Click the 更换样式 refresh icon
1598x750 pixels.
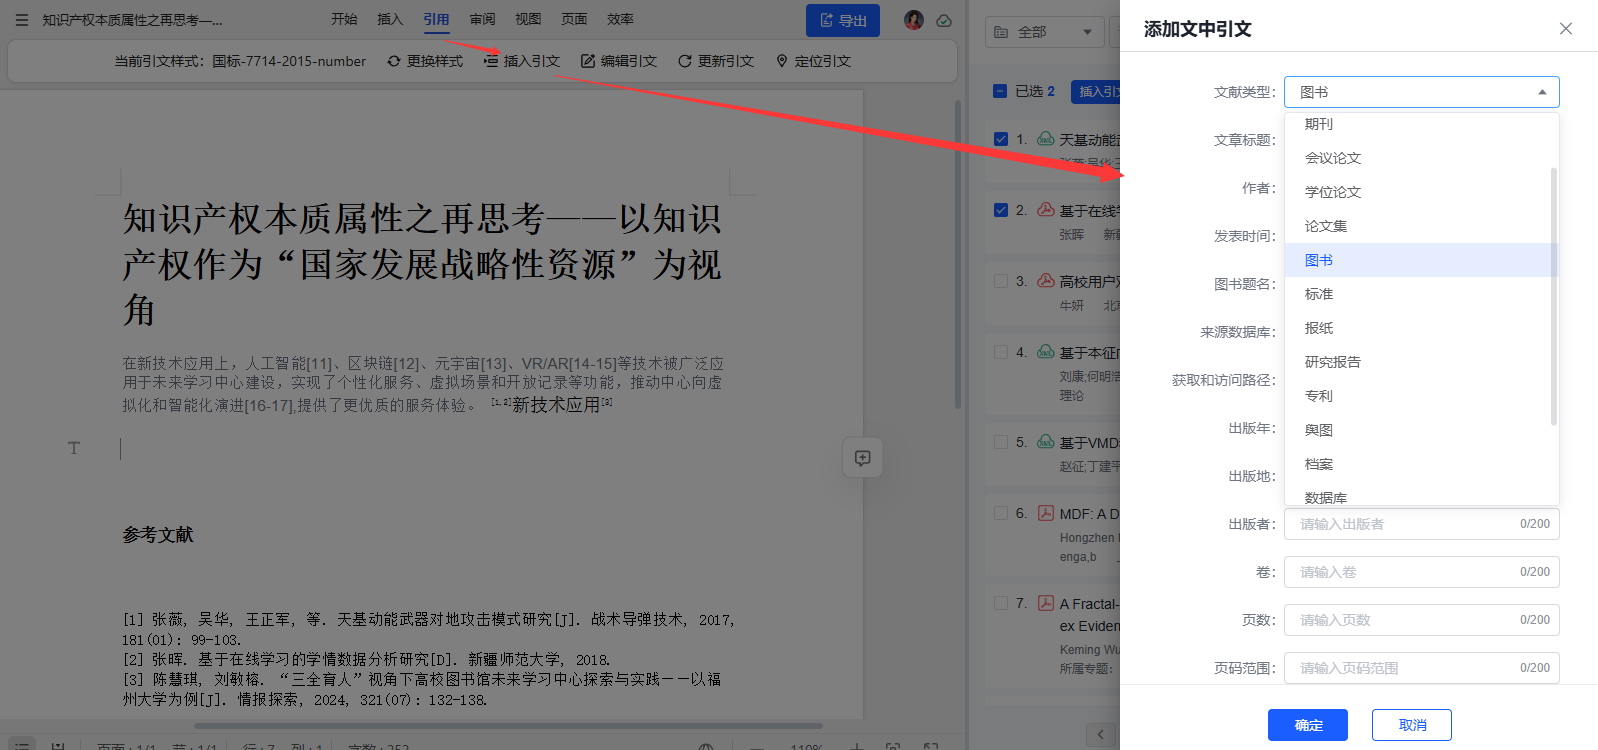(394, 61)
